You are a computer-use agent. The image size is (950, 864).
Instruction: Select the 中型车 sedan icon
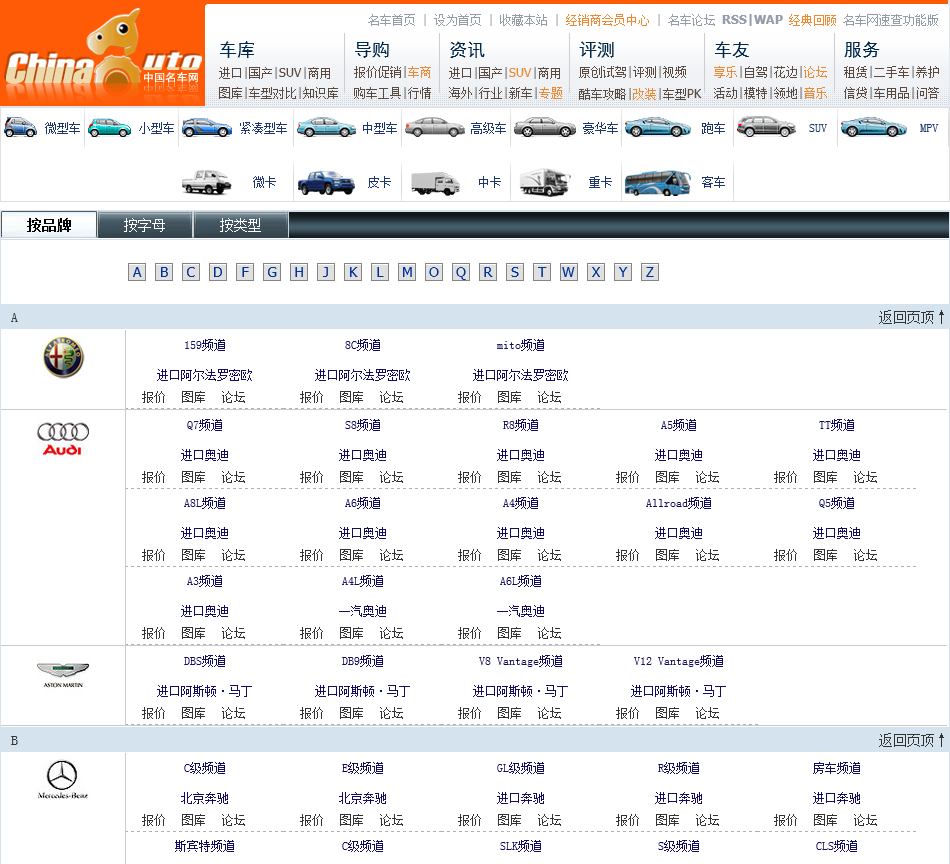[x=326, y=127]
